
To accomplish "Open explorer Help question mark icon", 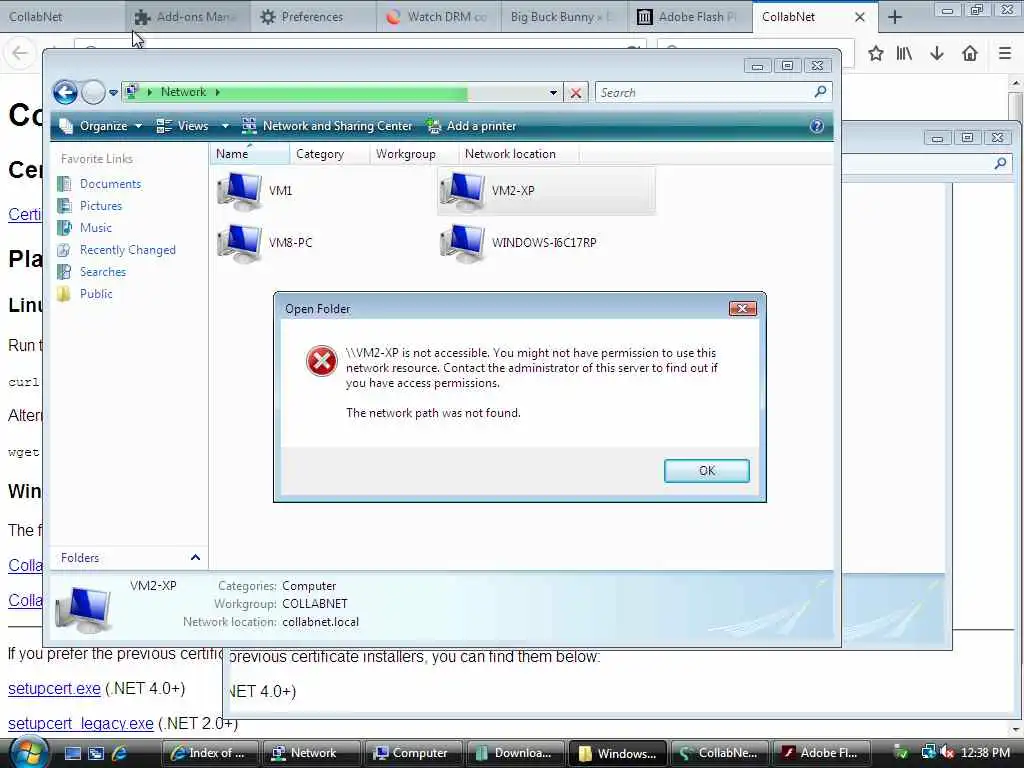I will pyautogui.click(x=816, y=126).
